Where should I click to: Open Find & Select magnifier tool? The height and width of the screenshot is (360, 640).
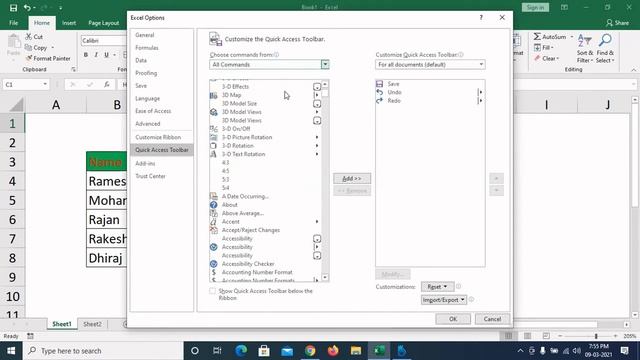pos(605,48)
